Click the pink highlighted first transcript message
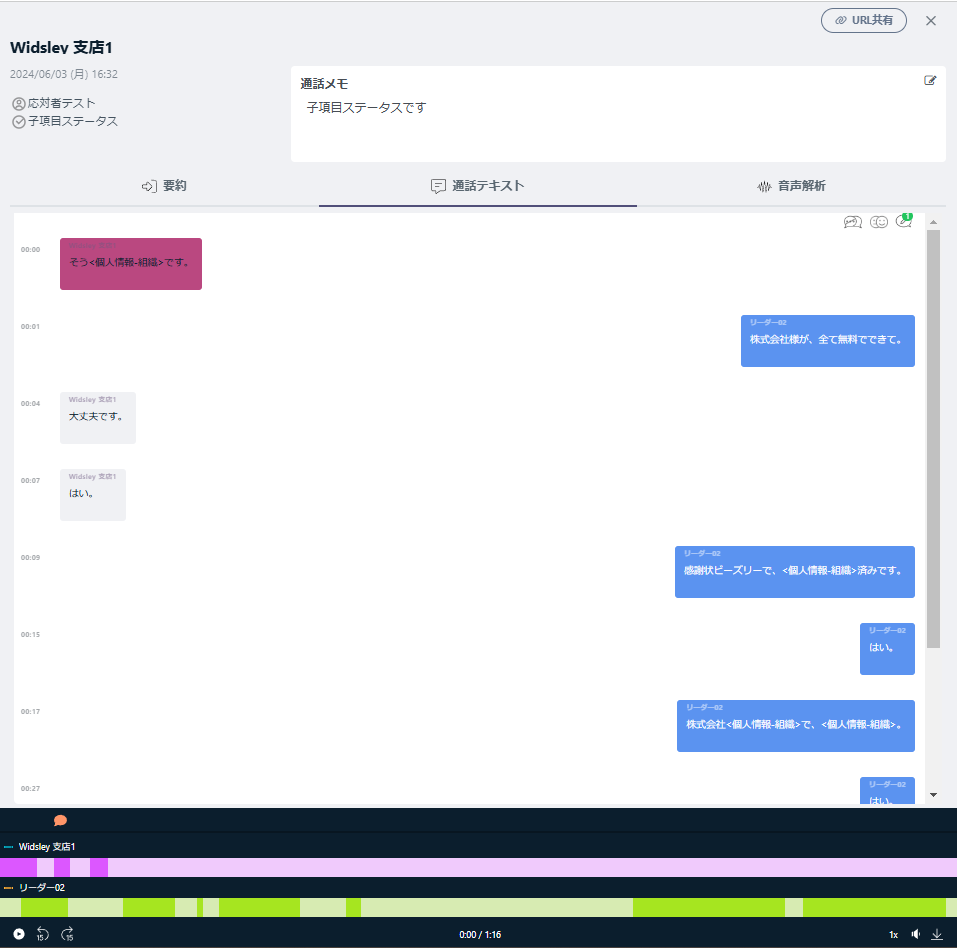 [x=131, y=264]
